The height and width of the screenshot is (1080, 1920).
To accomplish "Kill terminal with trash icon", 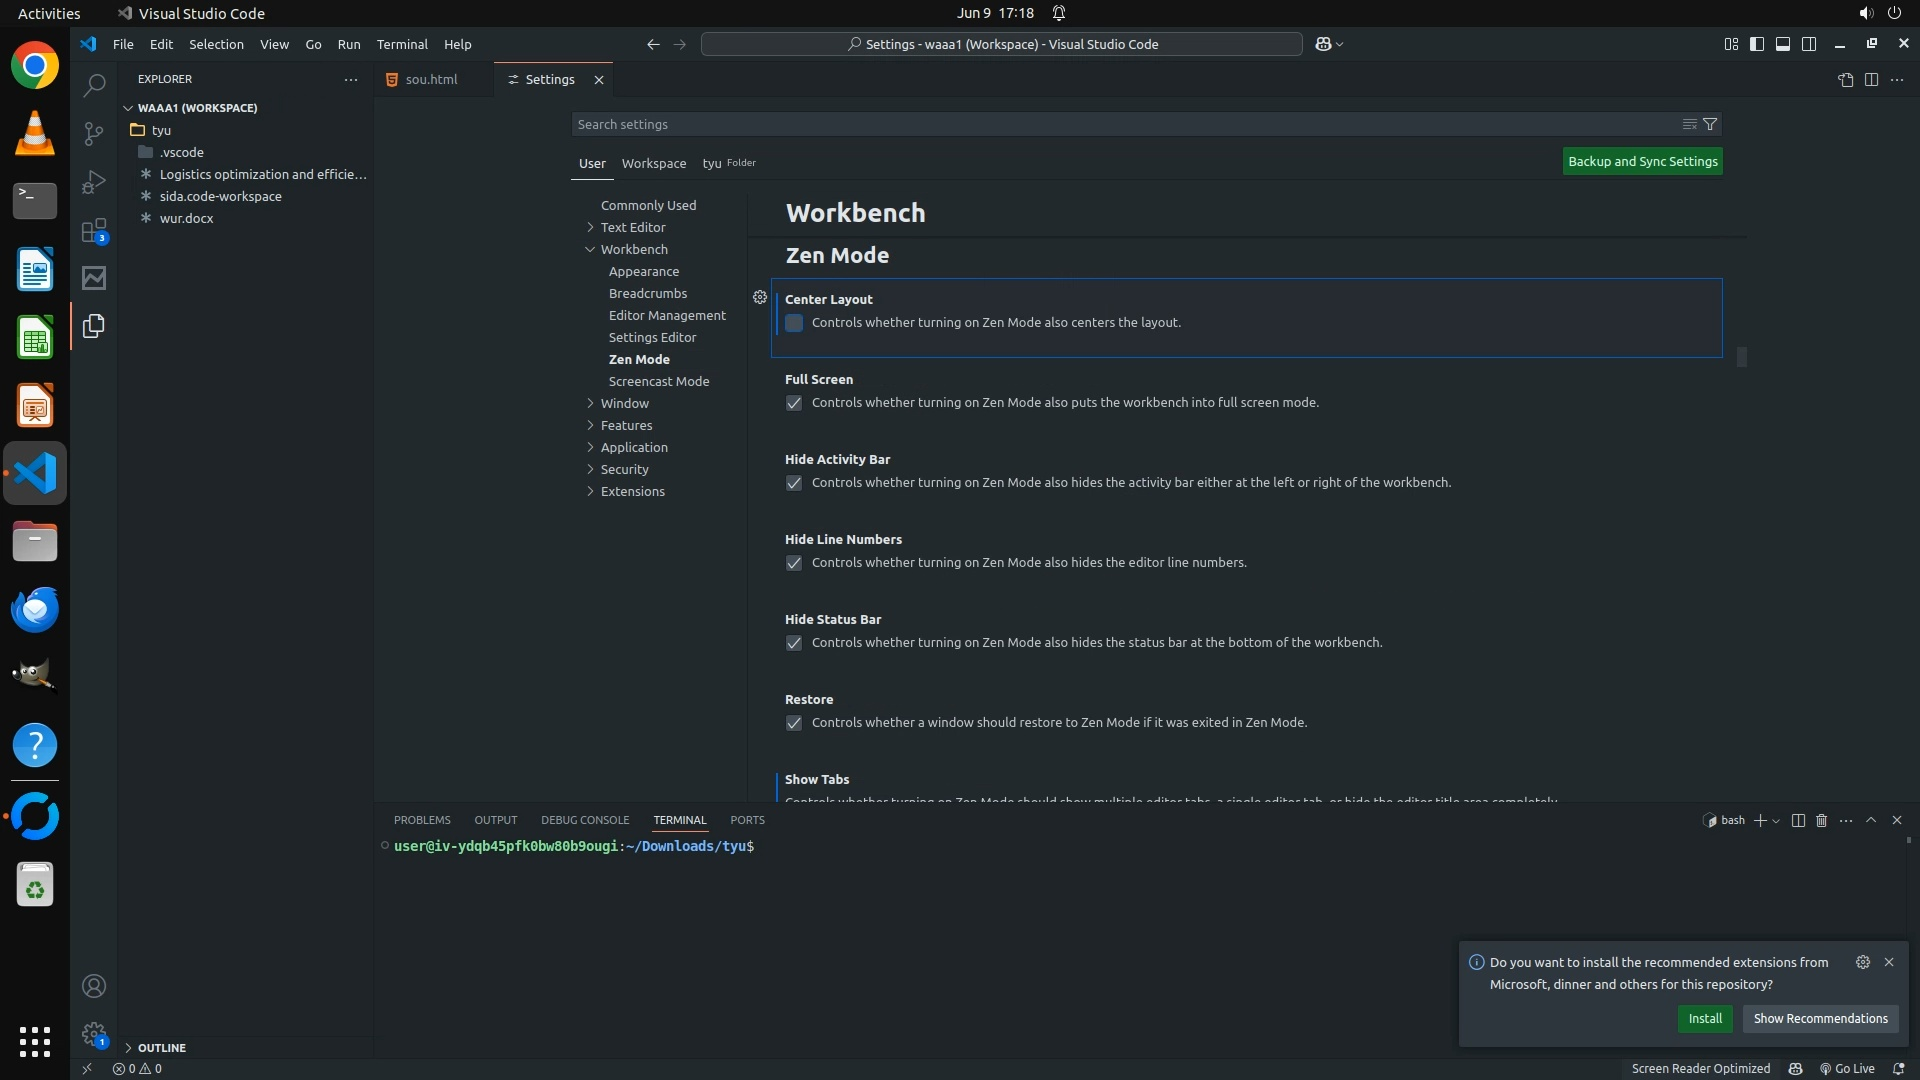I will [x=1821, y=820].
